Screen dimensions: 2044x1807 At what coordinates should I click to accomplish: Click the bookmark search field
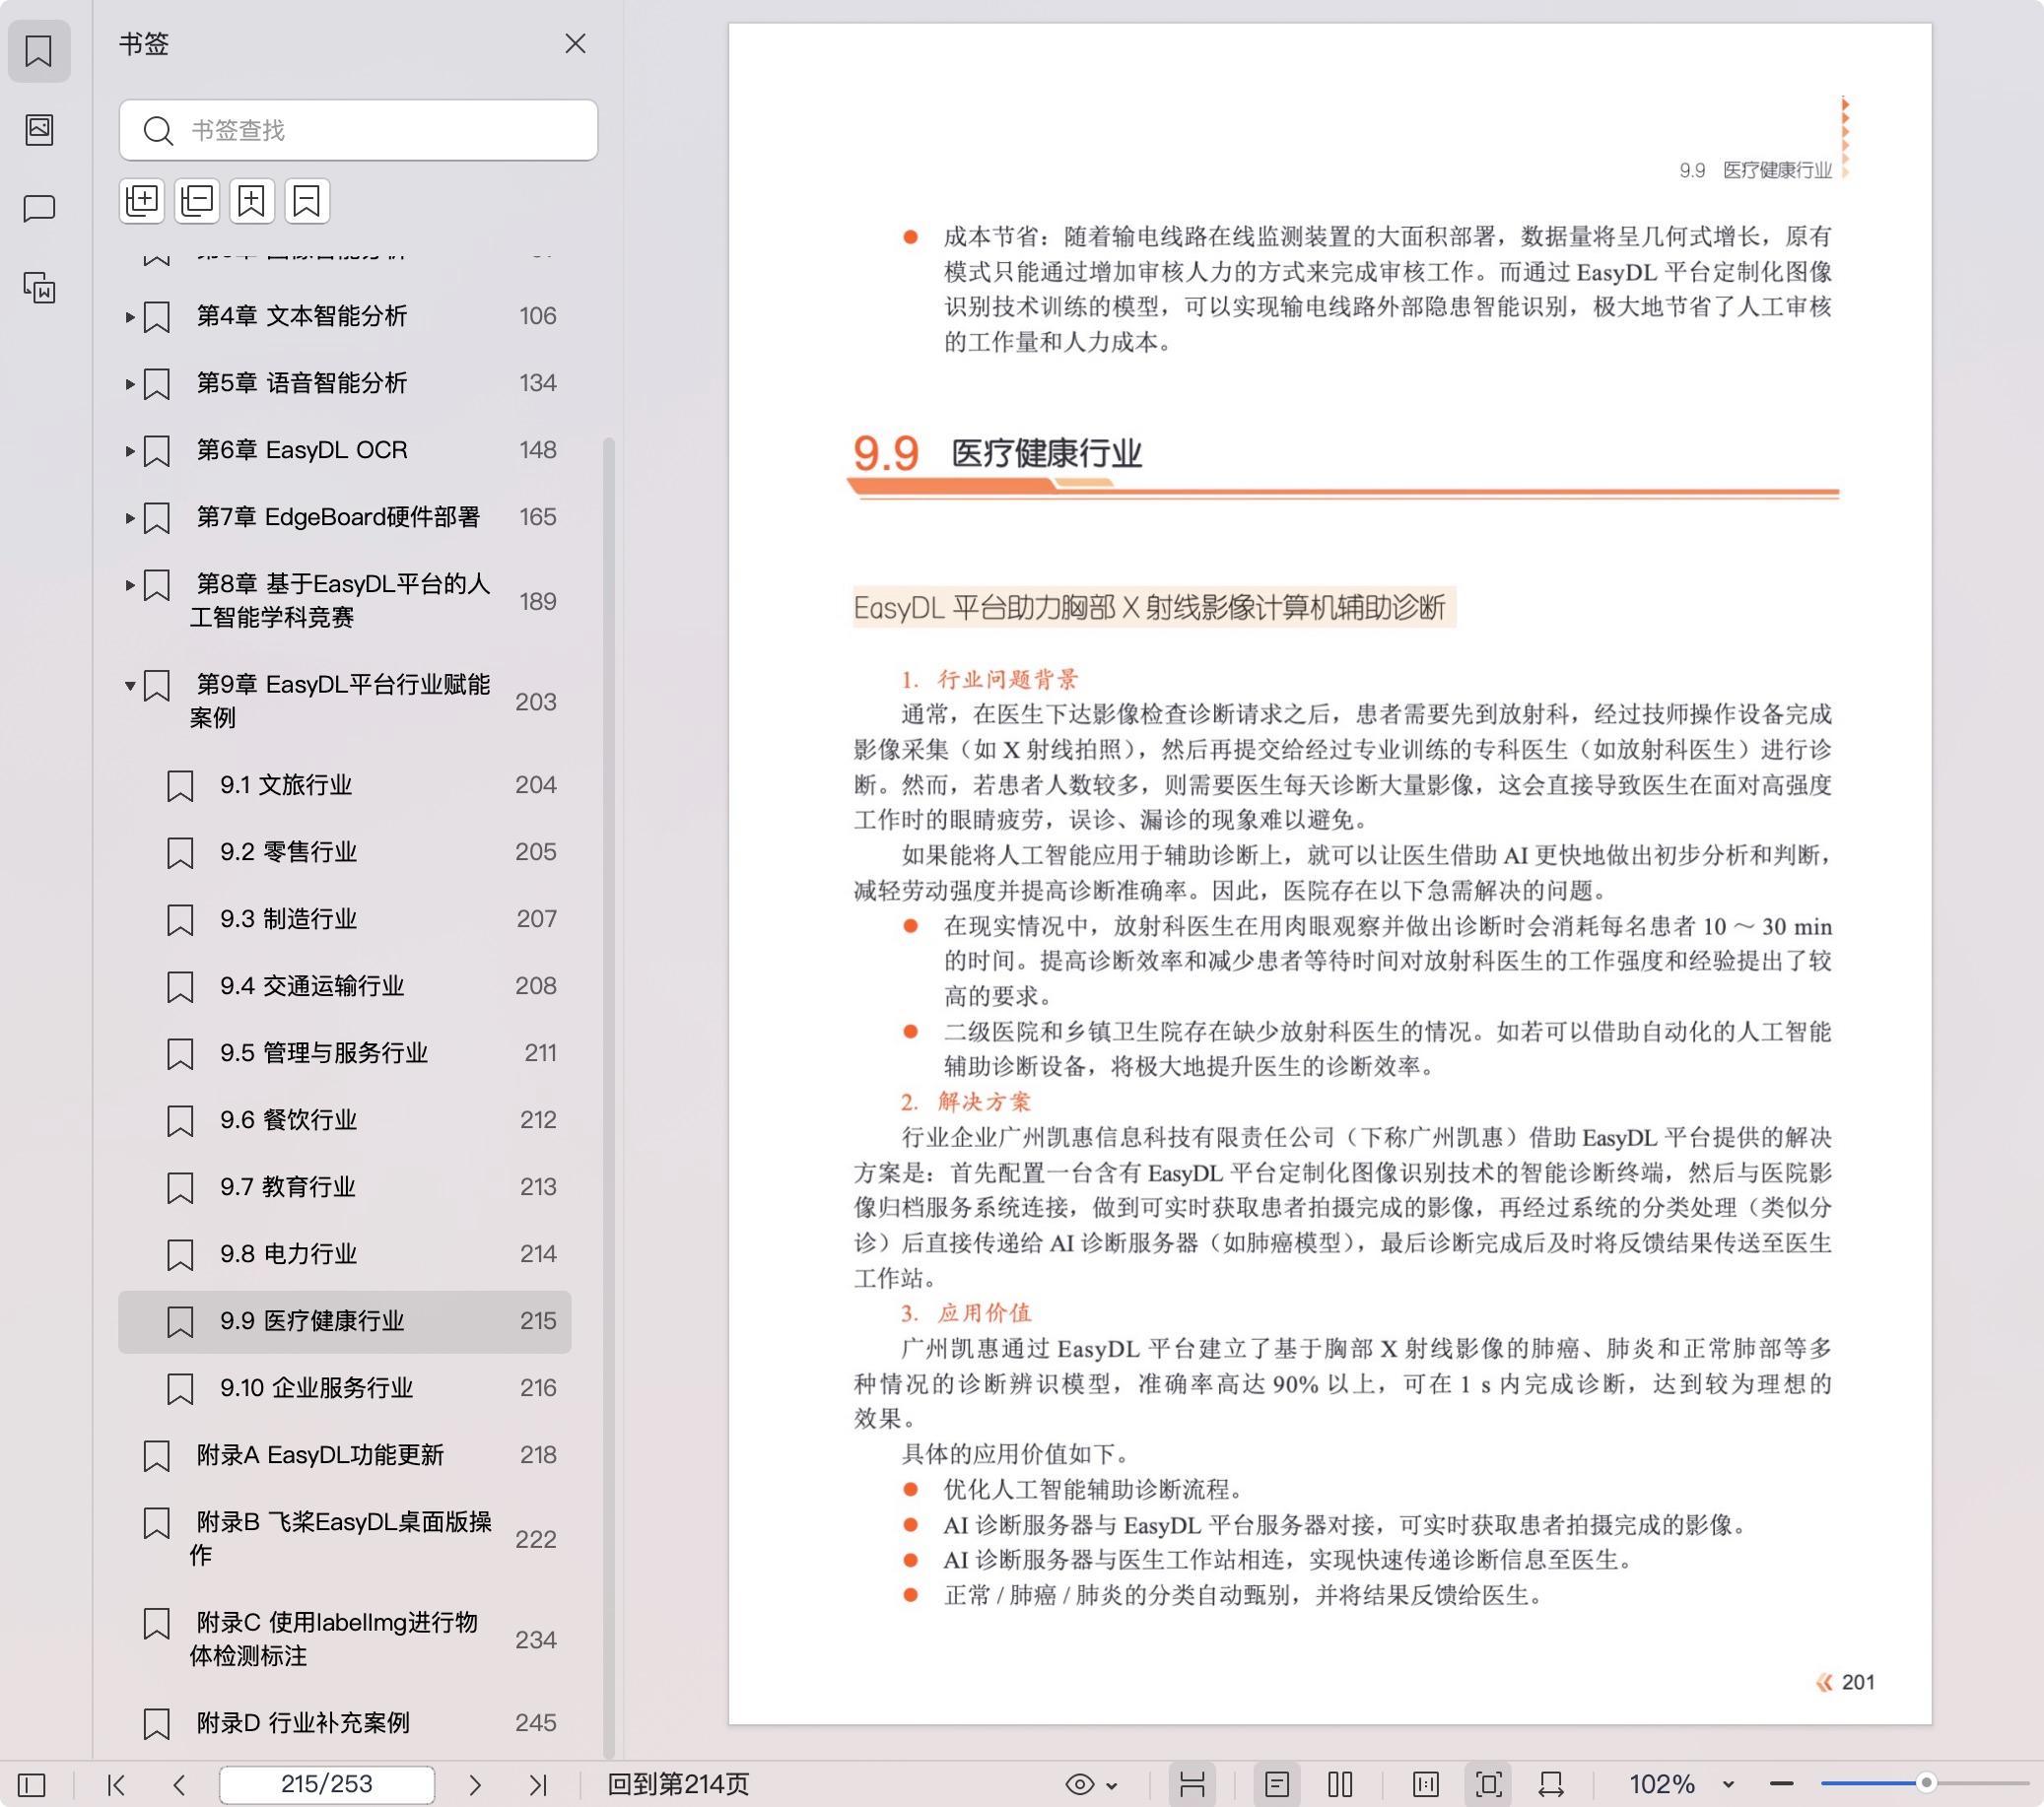pos(358,130)
